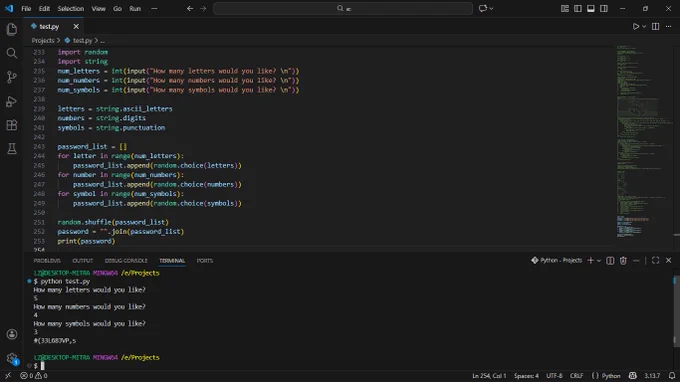The width and height of the screenshot is (680, 382).
Task: Open the Edit menu
Action: coord(44,9)
